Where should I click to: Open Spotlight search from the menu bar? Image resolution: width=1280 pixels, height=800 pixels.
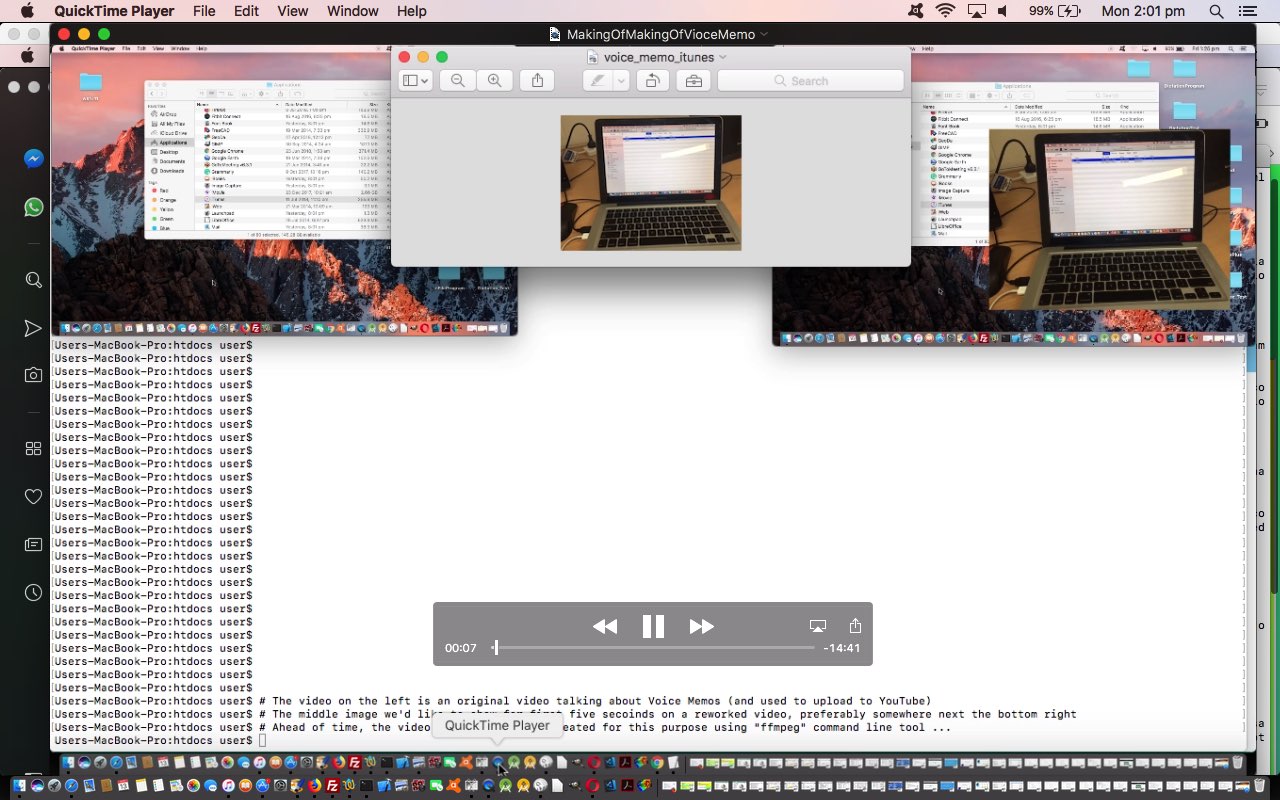pyautogui.click(x=1216, y=11)
